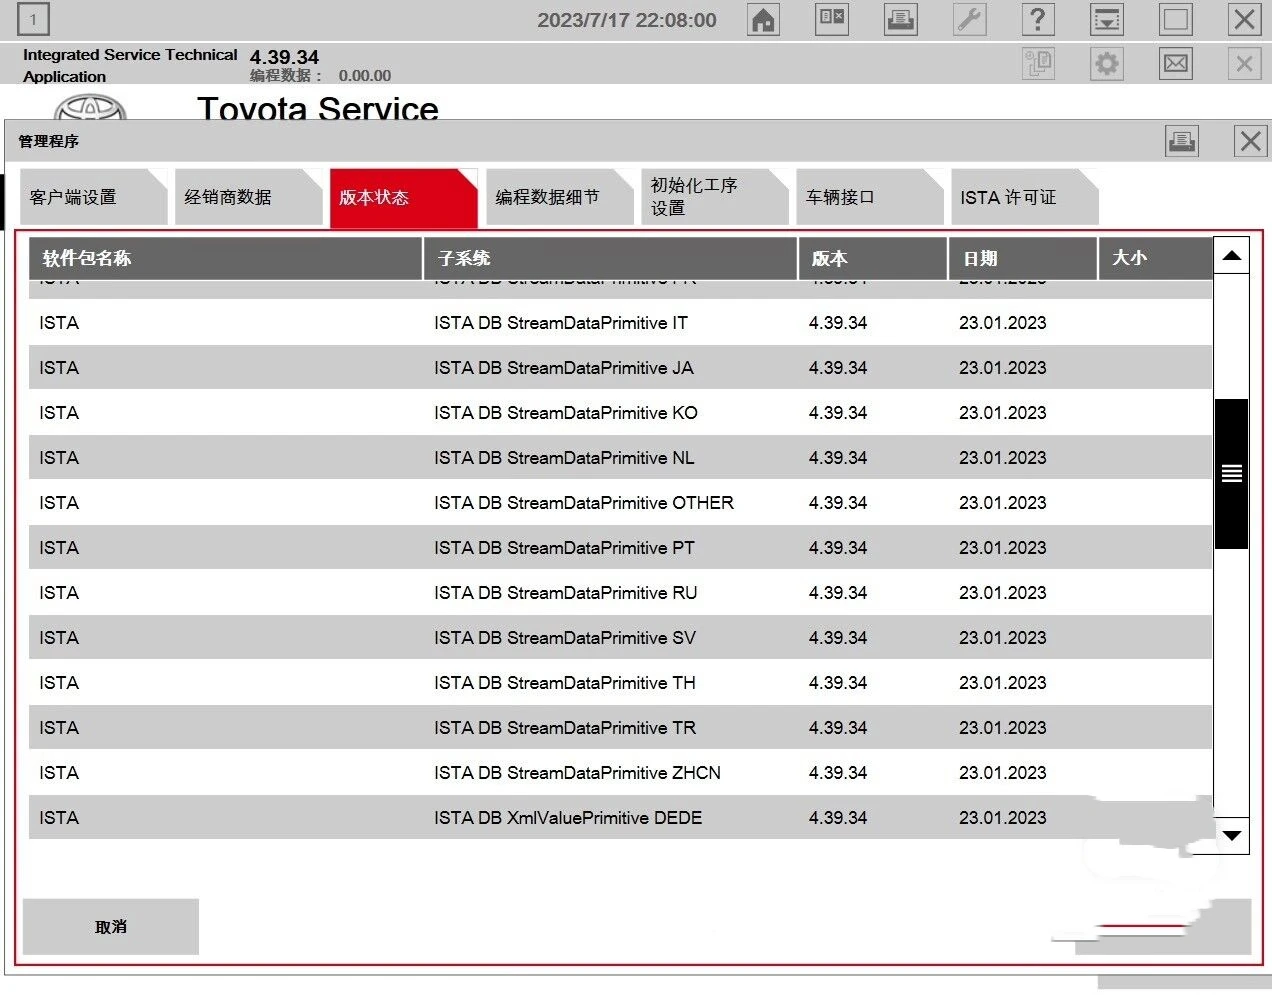Select 'ISTA DB StreamDataPrimitive KO' row text

(x=566, y=413)
